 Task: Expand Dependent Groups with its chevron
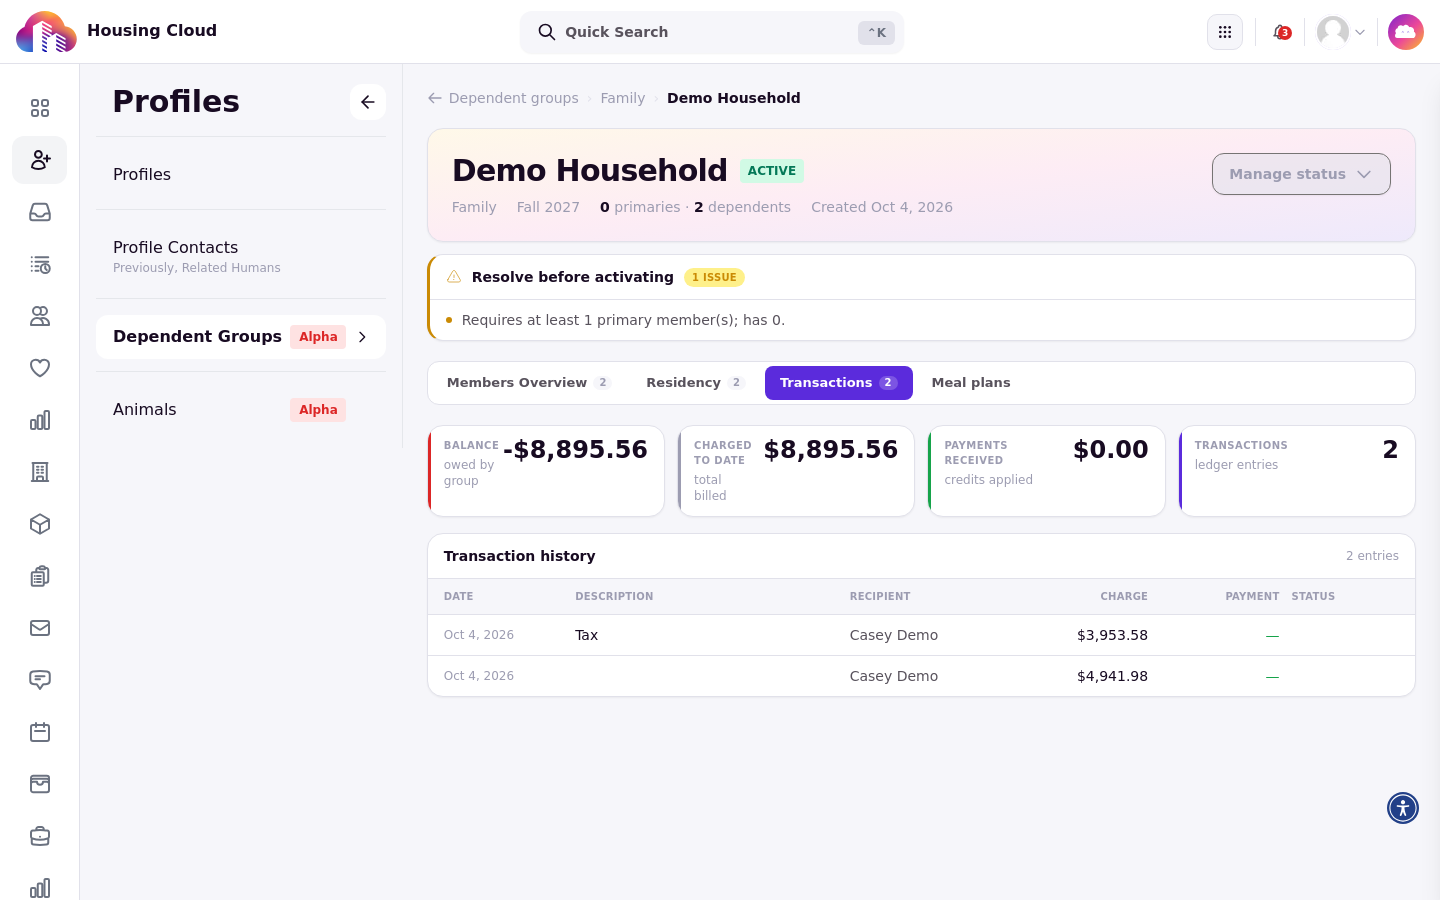tap(363, 337)
